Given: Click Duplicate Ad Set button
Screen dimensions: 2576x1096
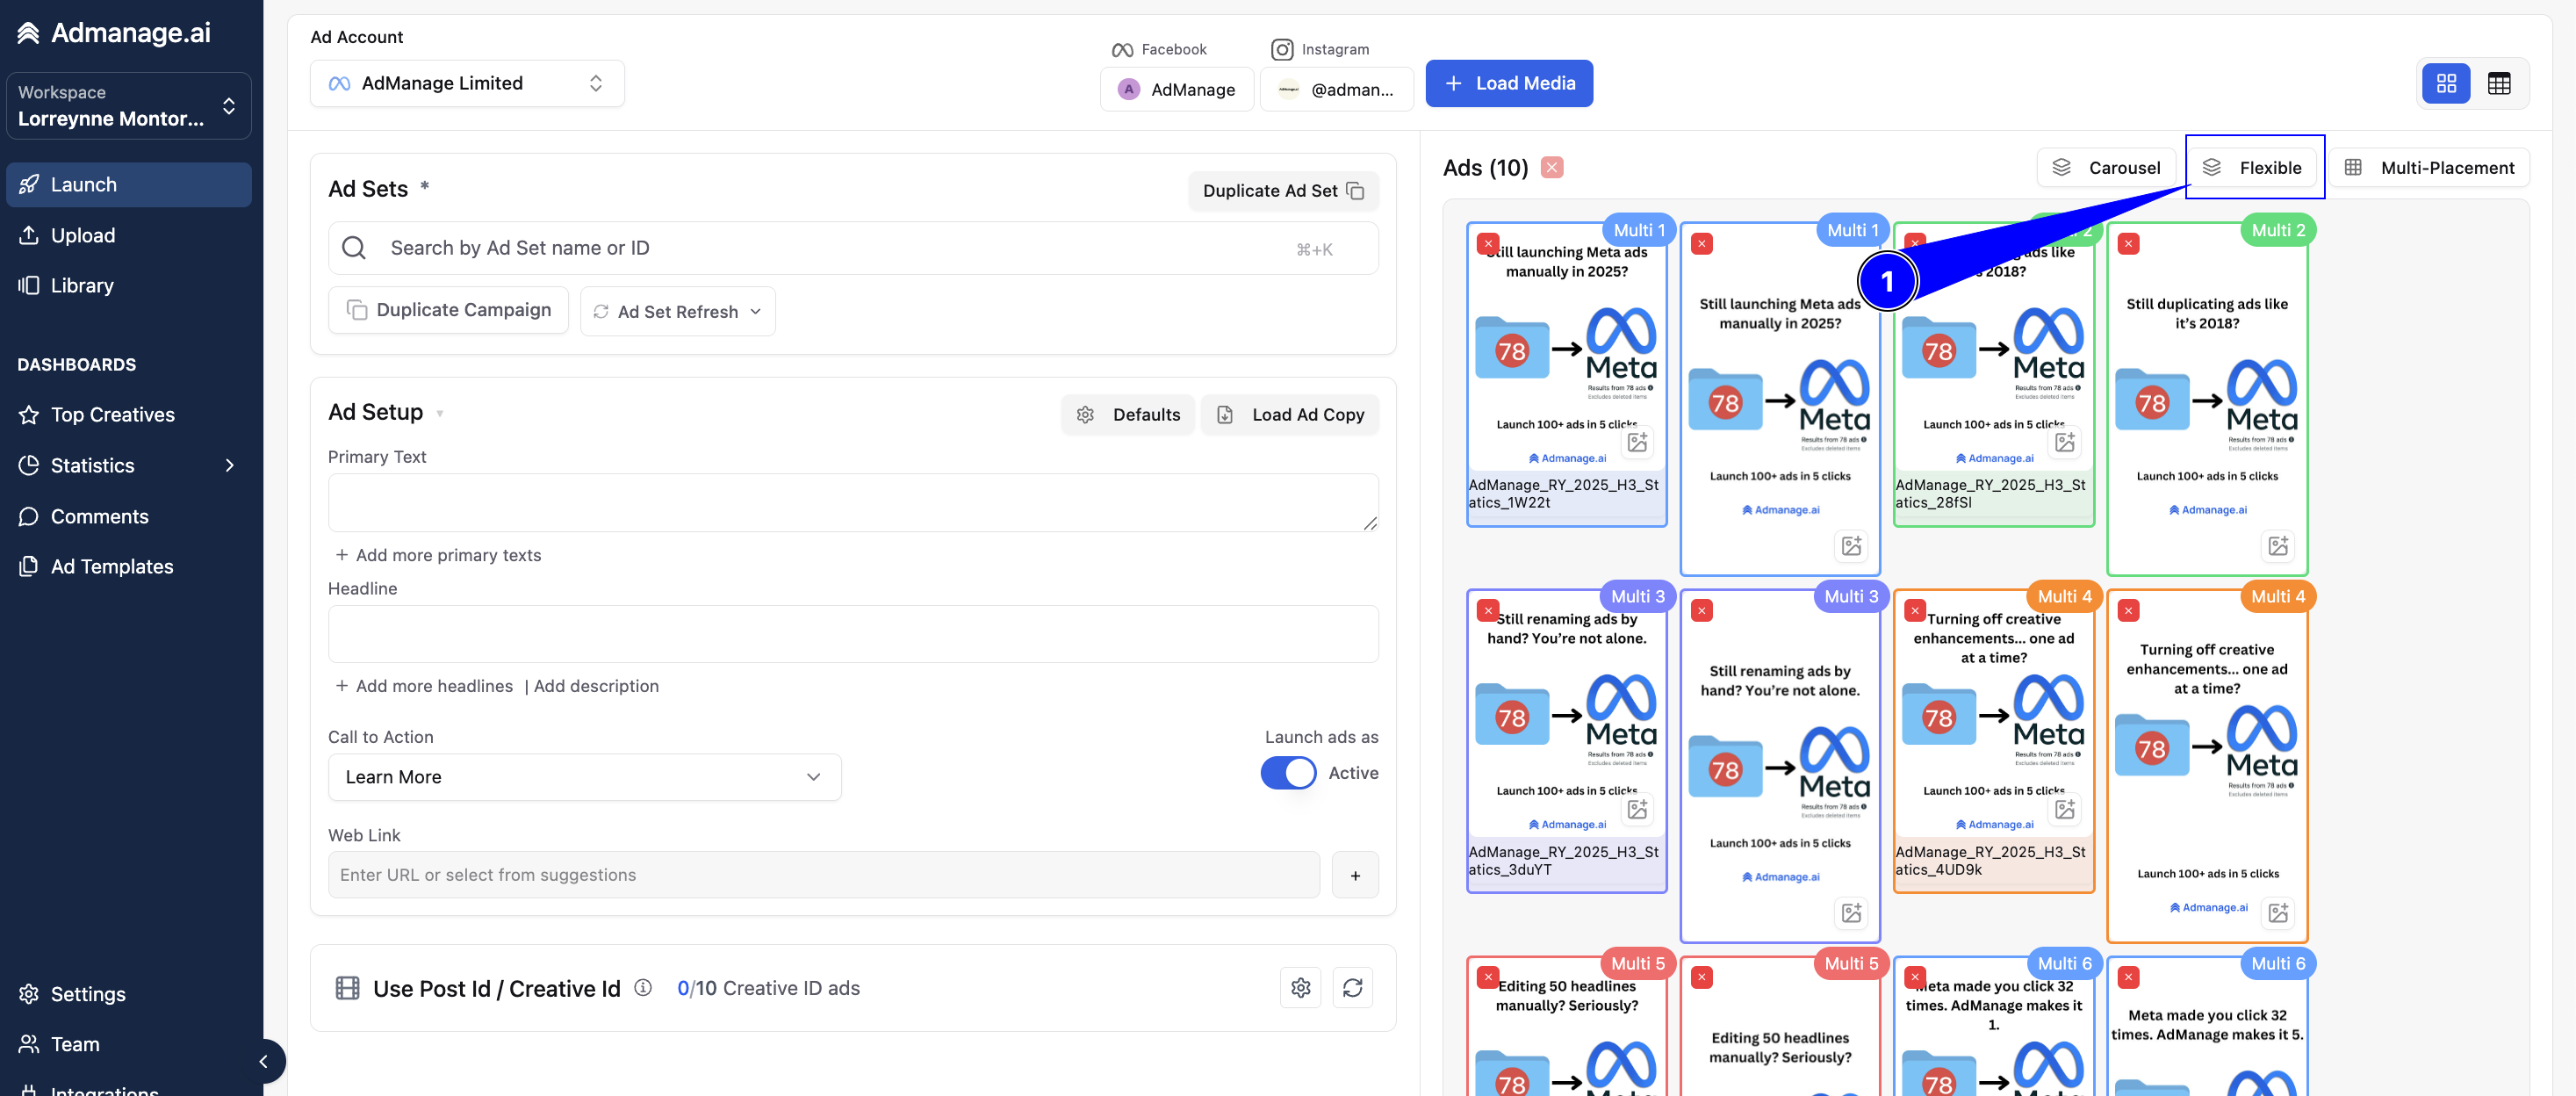Looking at the screenshot, I should [x=1283, y=191].
